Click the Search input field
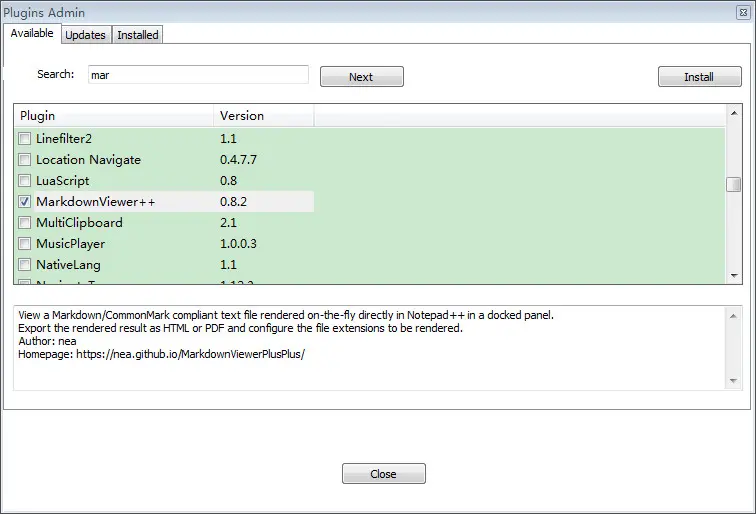 point(198,75)
